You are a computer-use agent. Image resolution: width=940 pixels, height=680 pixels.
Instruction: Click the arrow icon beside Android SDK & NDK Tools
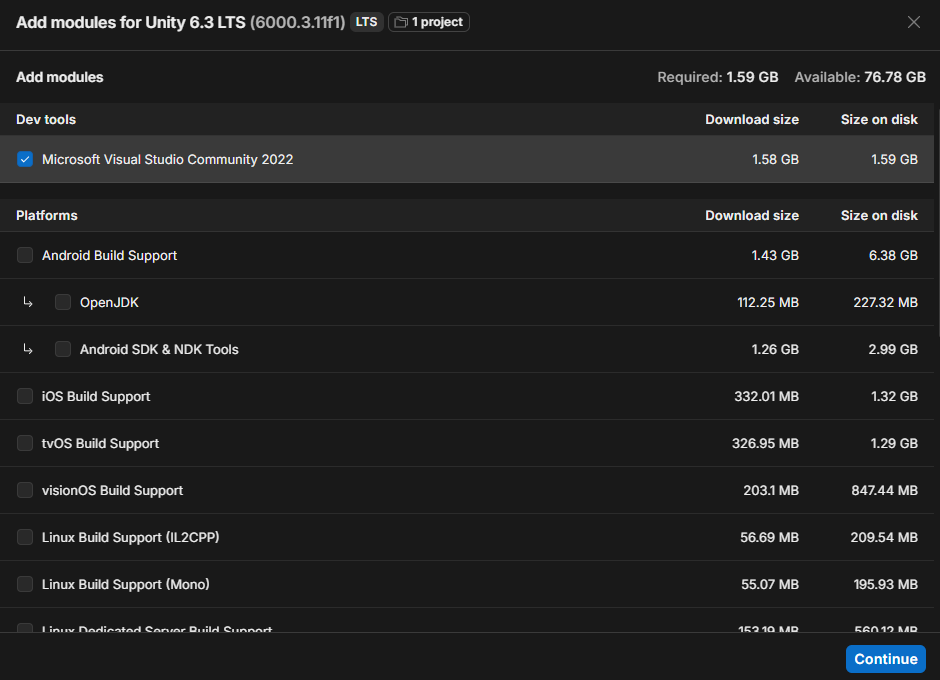pyautogui.click(x=28, y=349)
